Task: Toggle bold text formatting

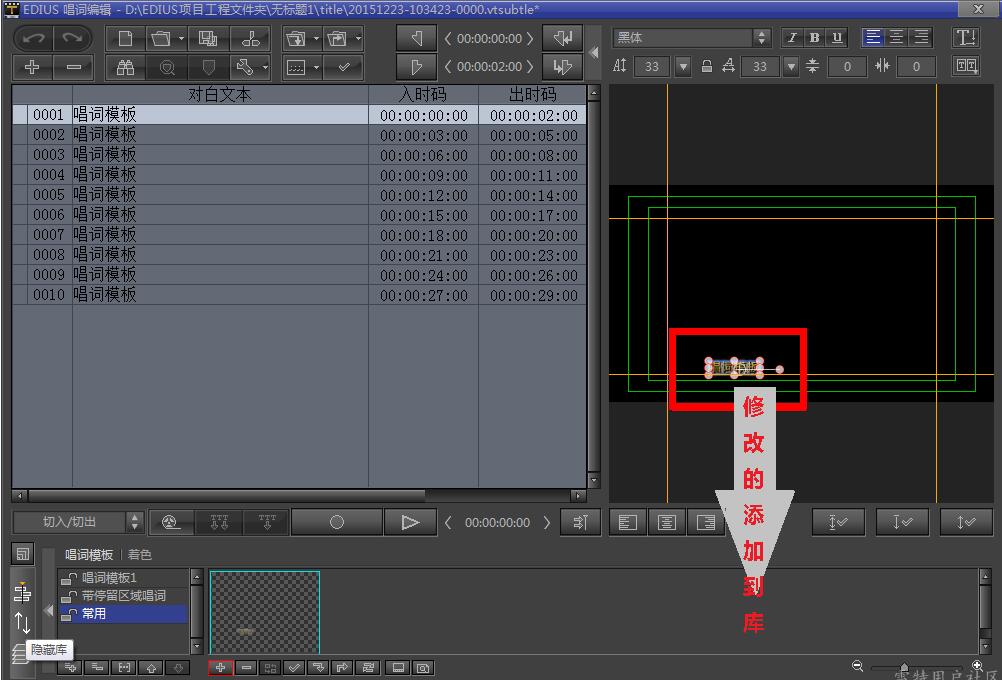Action: pos(814,38)
